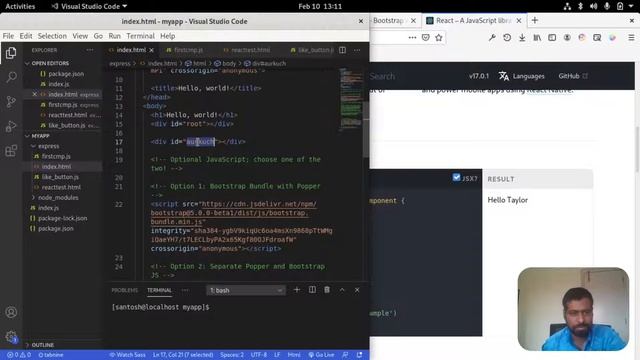Image resolution: width=640 pixels, height=360 pixels.
Task: Open clock and calendar Feb 10
Action: (x=320, y=6)
